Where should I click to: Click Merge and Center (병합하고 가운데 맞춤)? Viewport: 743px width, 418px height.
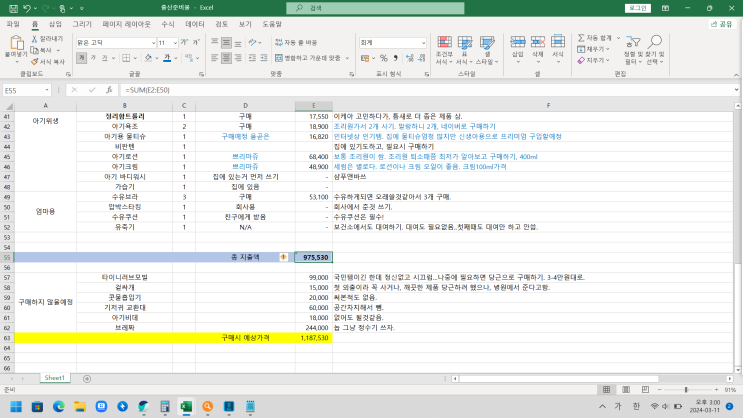[x=310, y=58]
